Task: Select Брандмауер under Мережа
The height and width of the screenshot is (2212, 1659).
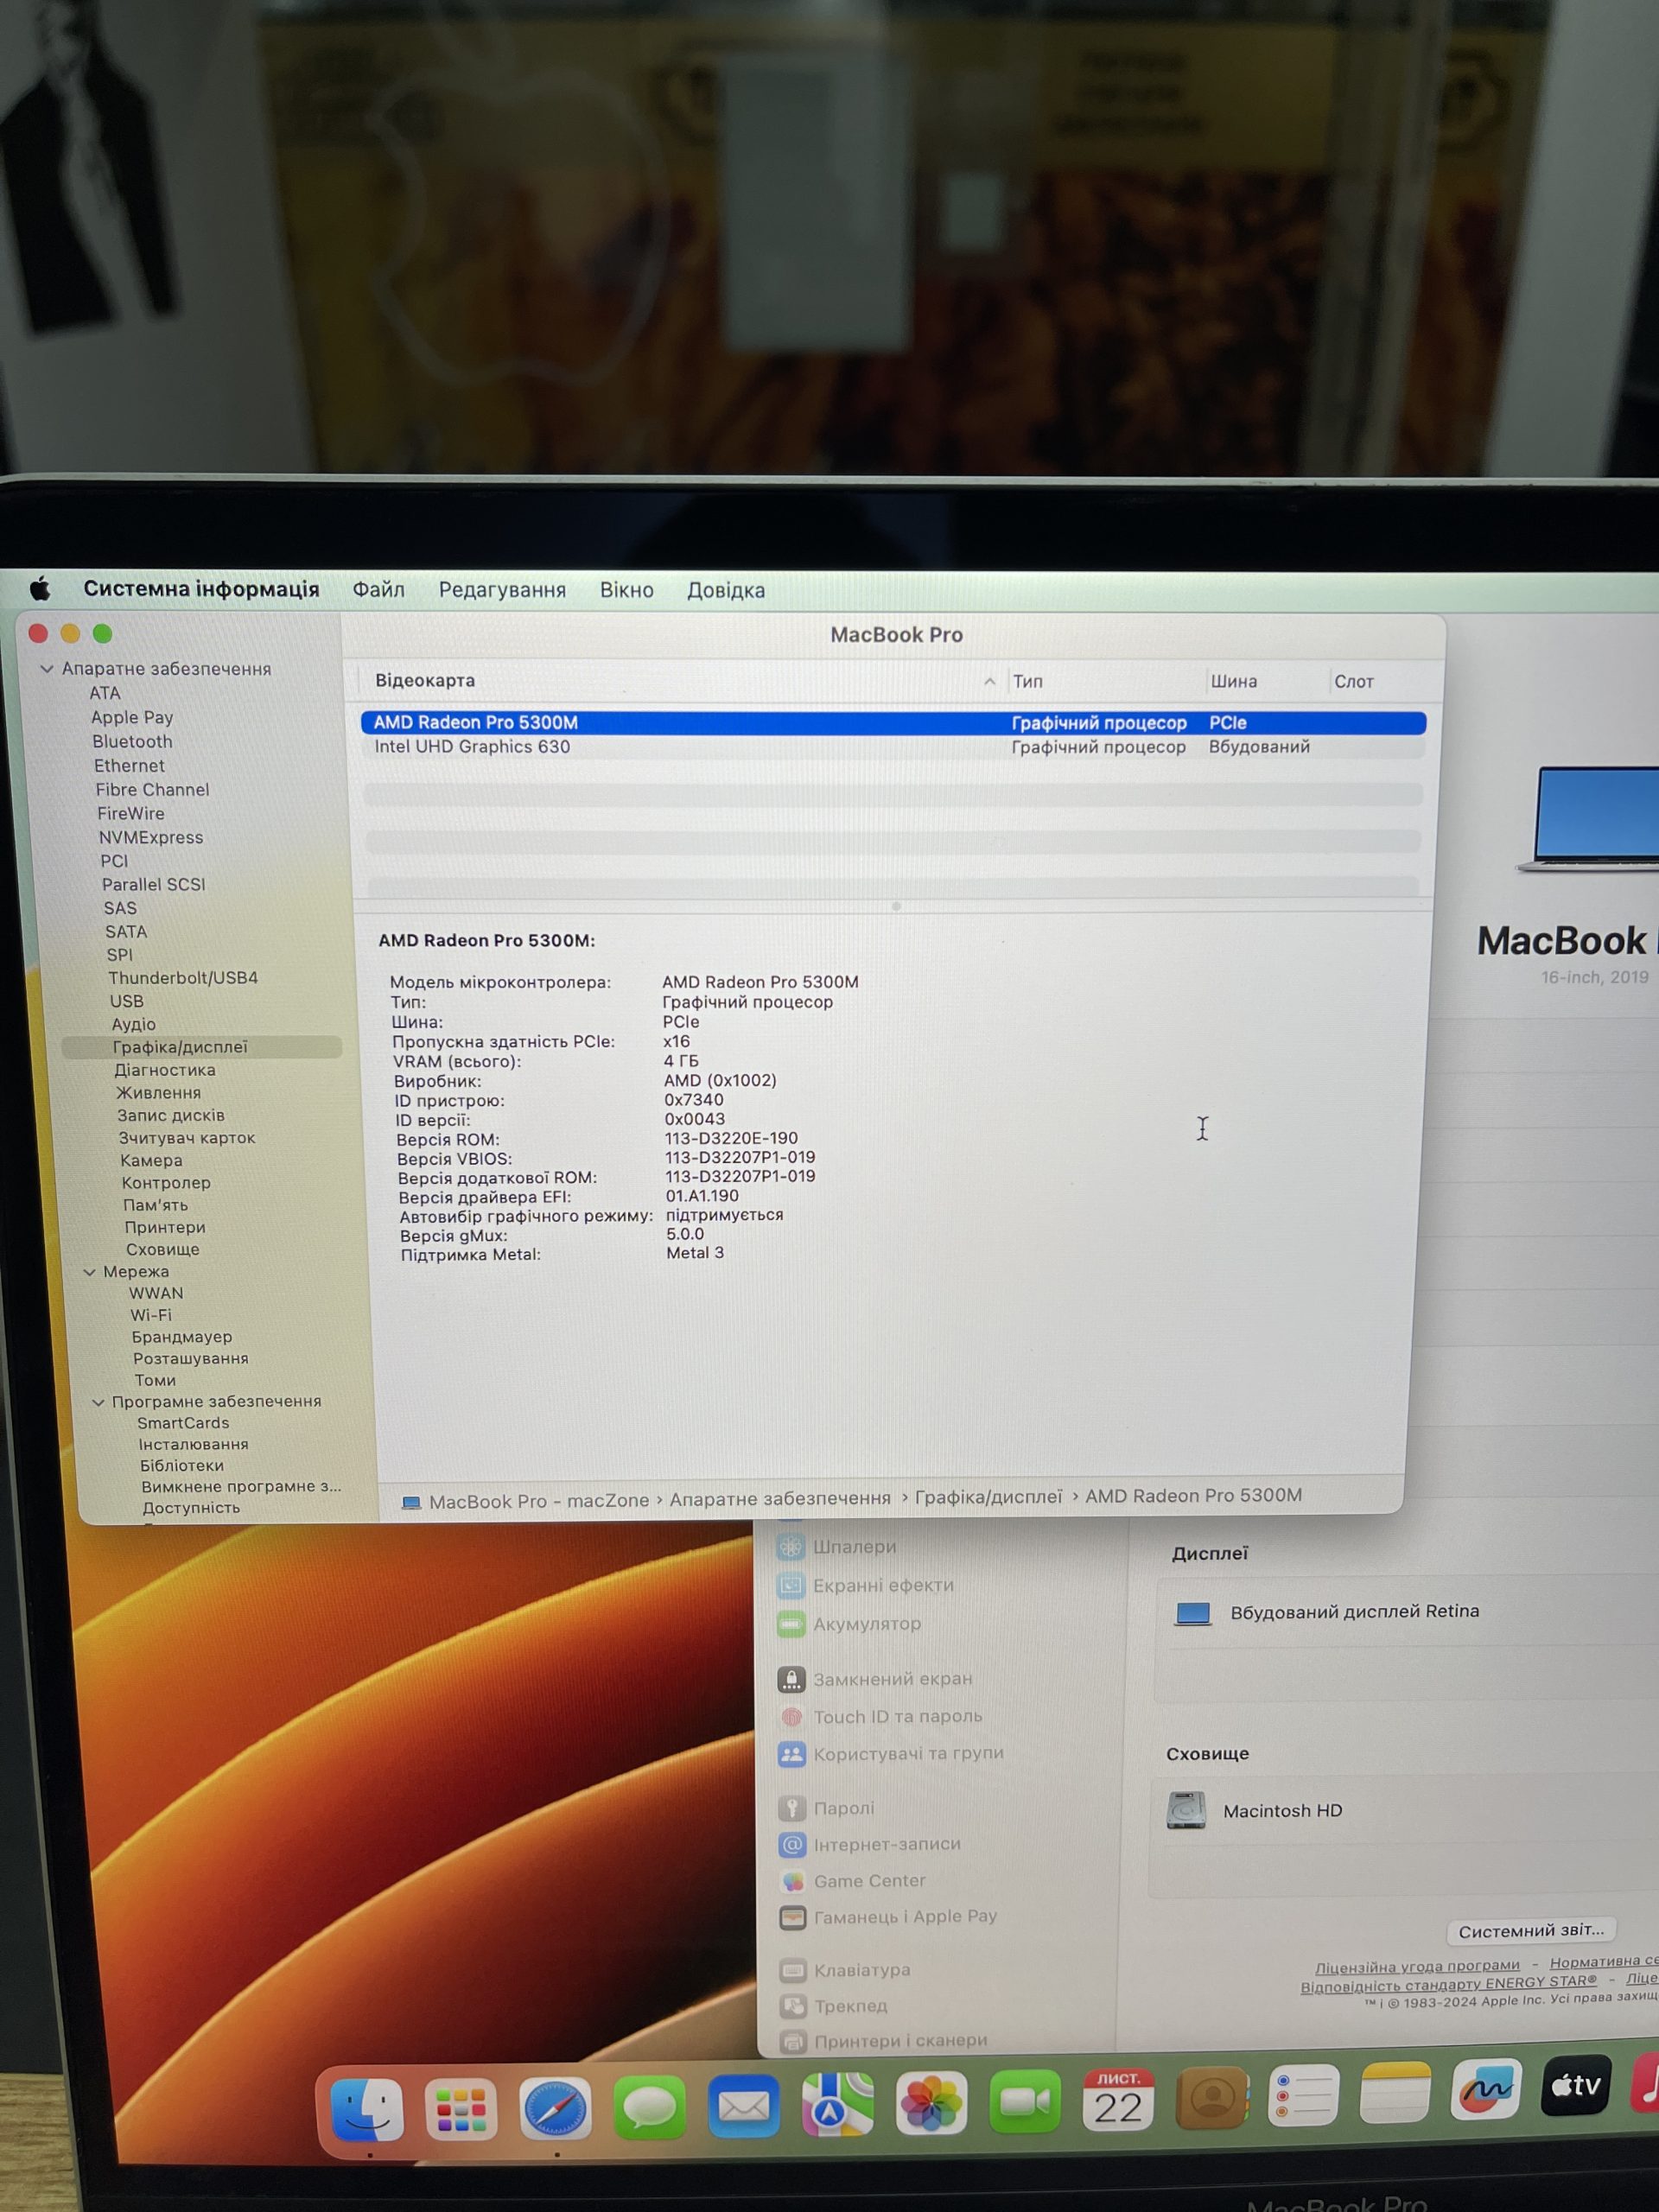Action: tap(181, 1337)
